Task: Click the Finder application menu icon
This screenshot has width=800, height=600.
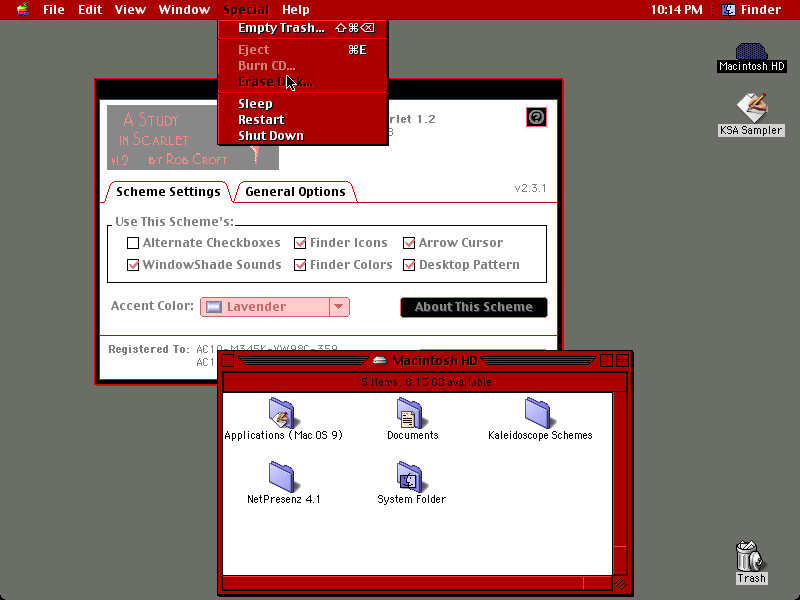Action: (x=728, y=9)
